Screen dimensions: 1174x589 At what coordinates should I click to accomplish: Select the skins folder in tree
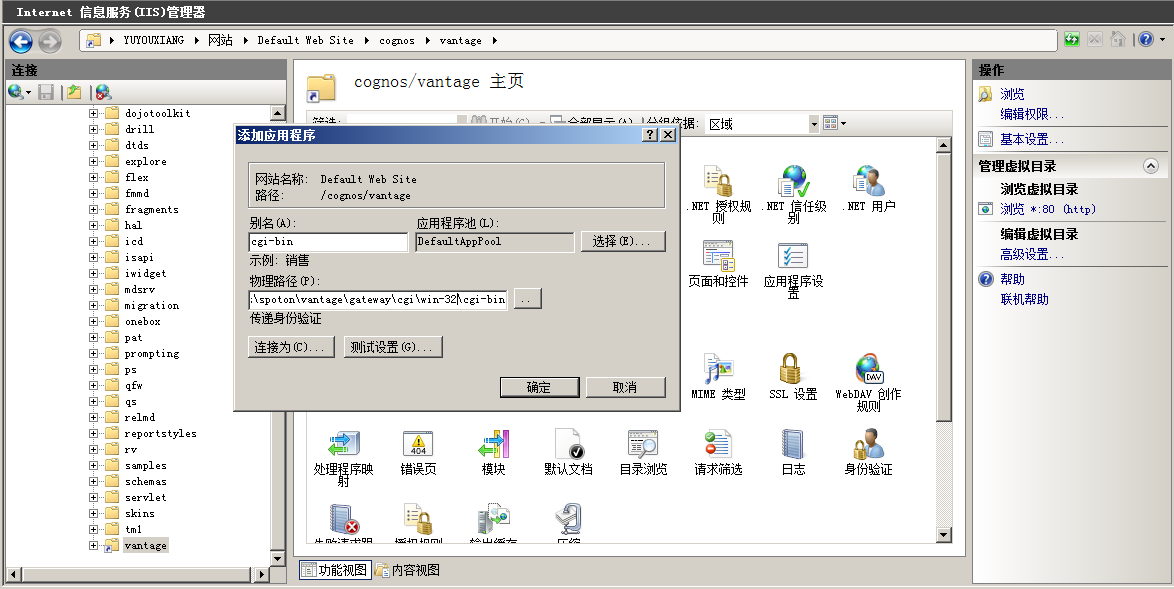click(x=139, y=513)
